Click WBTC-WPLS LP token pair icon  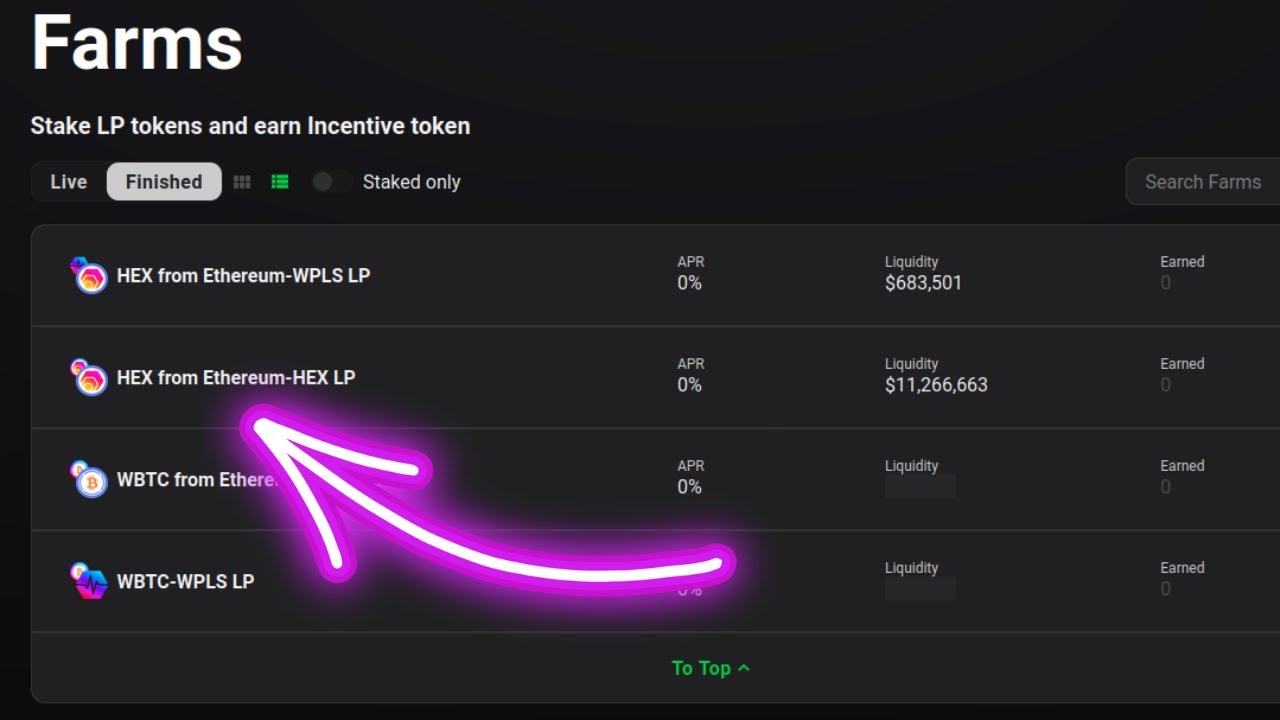coord(89,581)
